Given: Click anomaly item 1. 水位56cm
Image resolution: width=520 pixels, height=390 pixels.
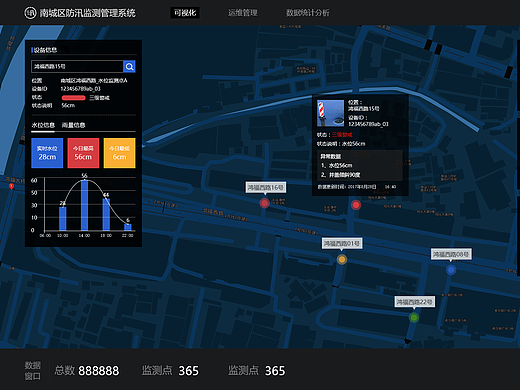Looking at the screenshot, I should pos(336,165).
